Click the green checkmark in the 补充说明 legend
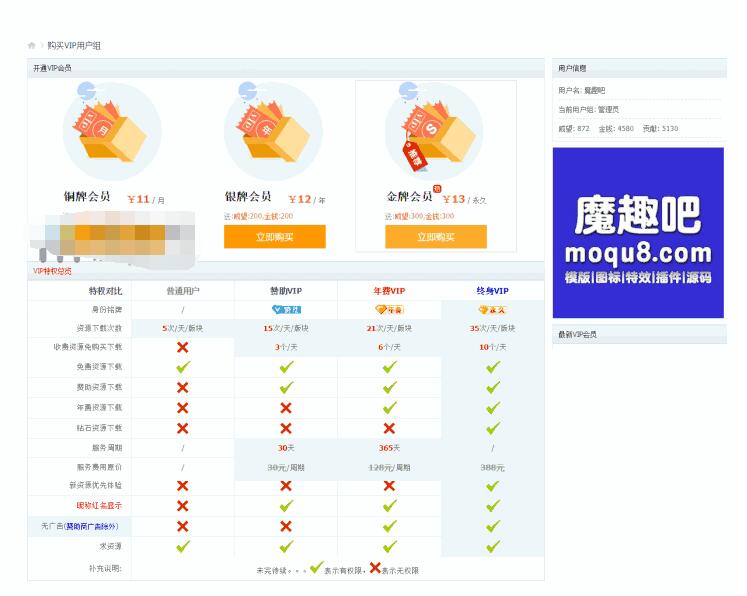747x596 pixels. pyautogui.click(x=317, y=568)
